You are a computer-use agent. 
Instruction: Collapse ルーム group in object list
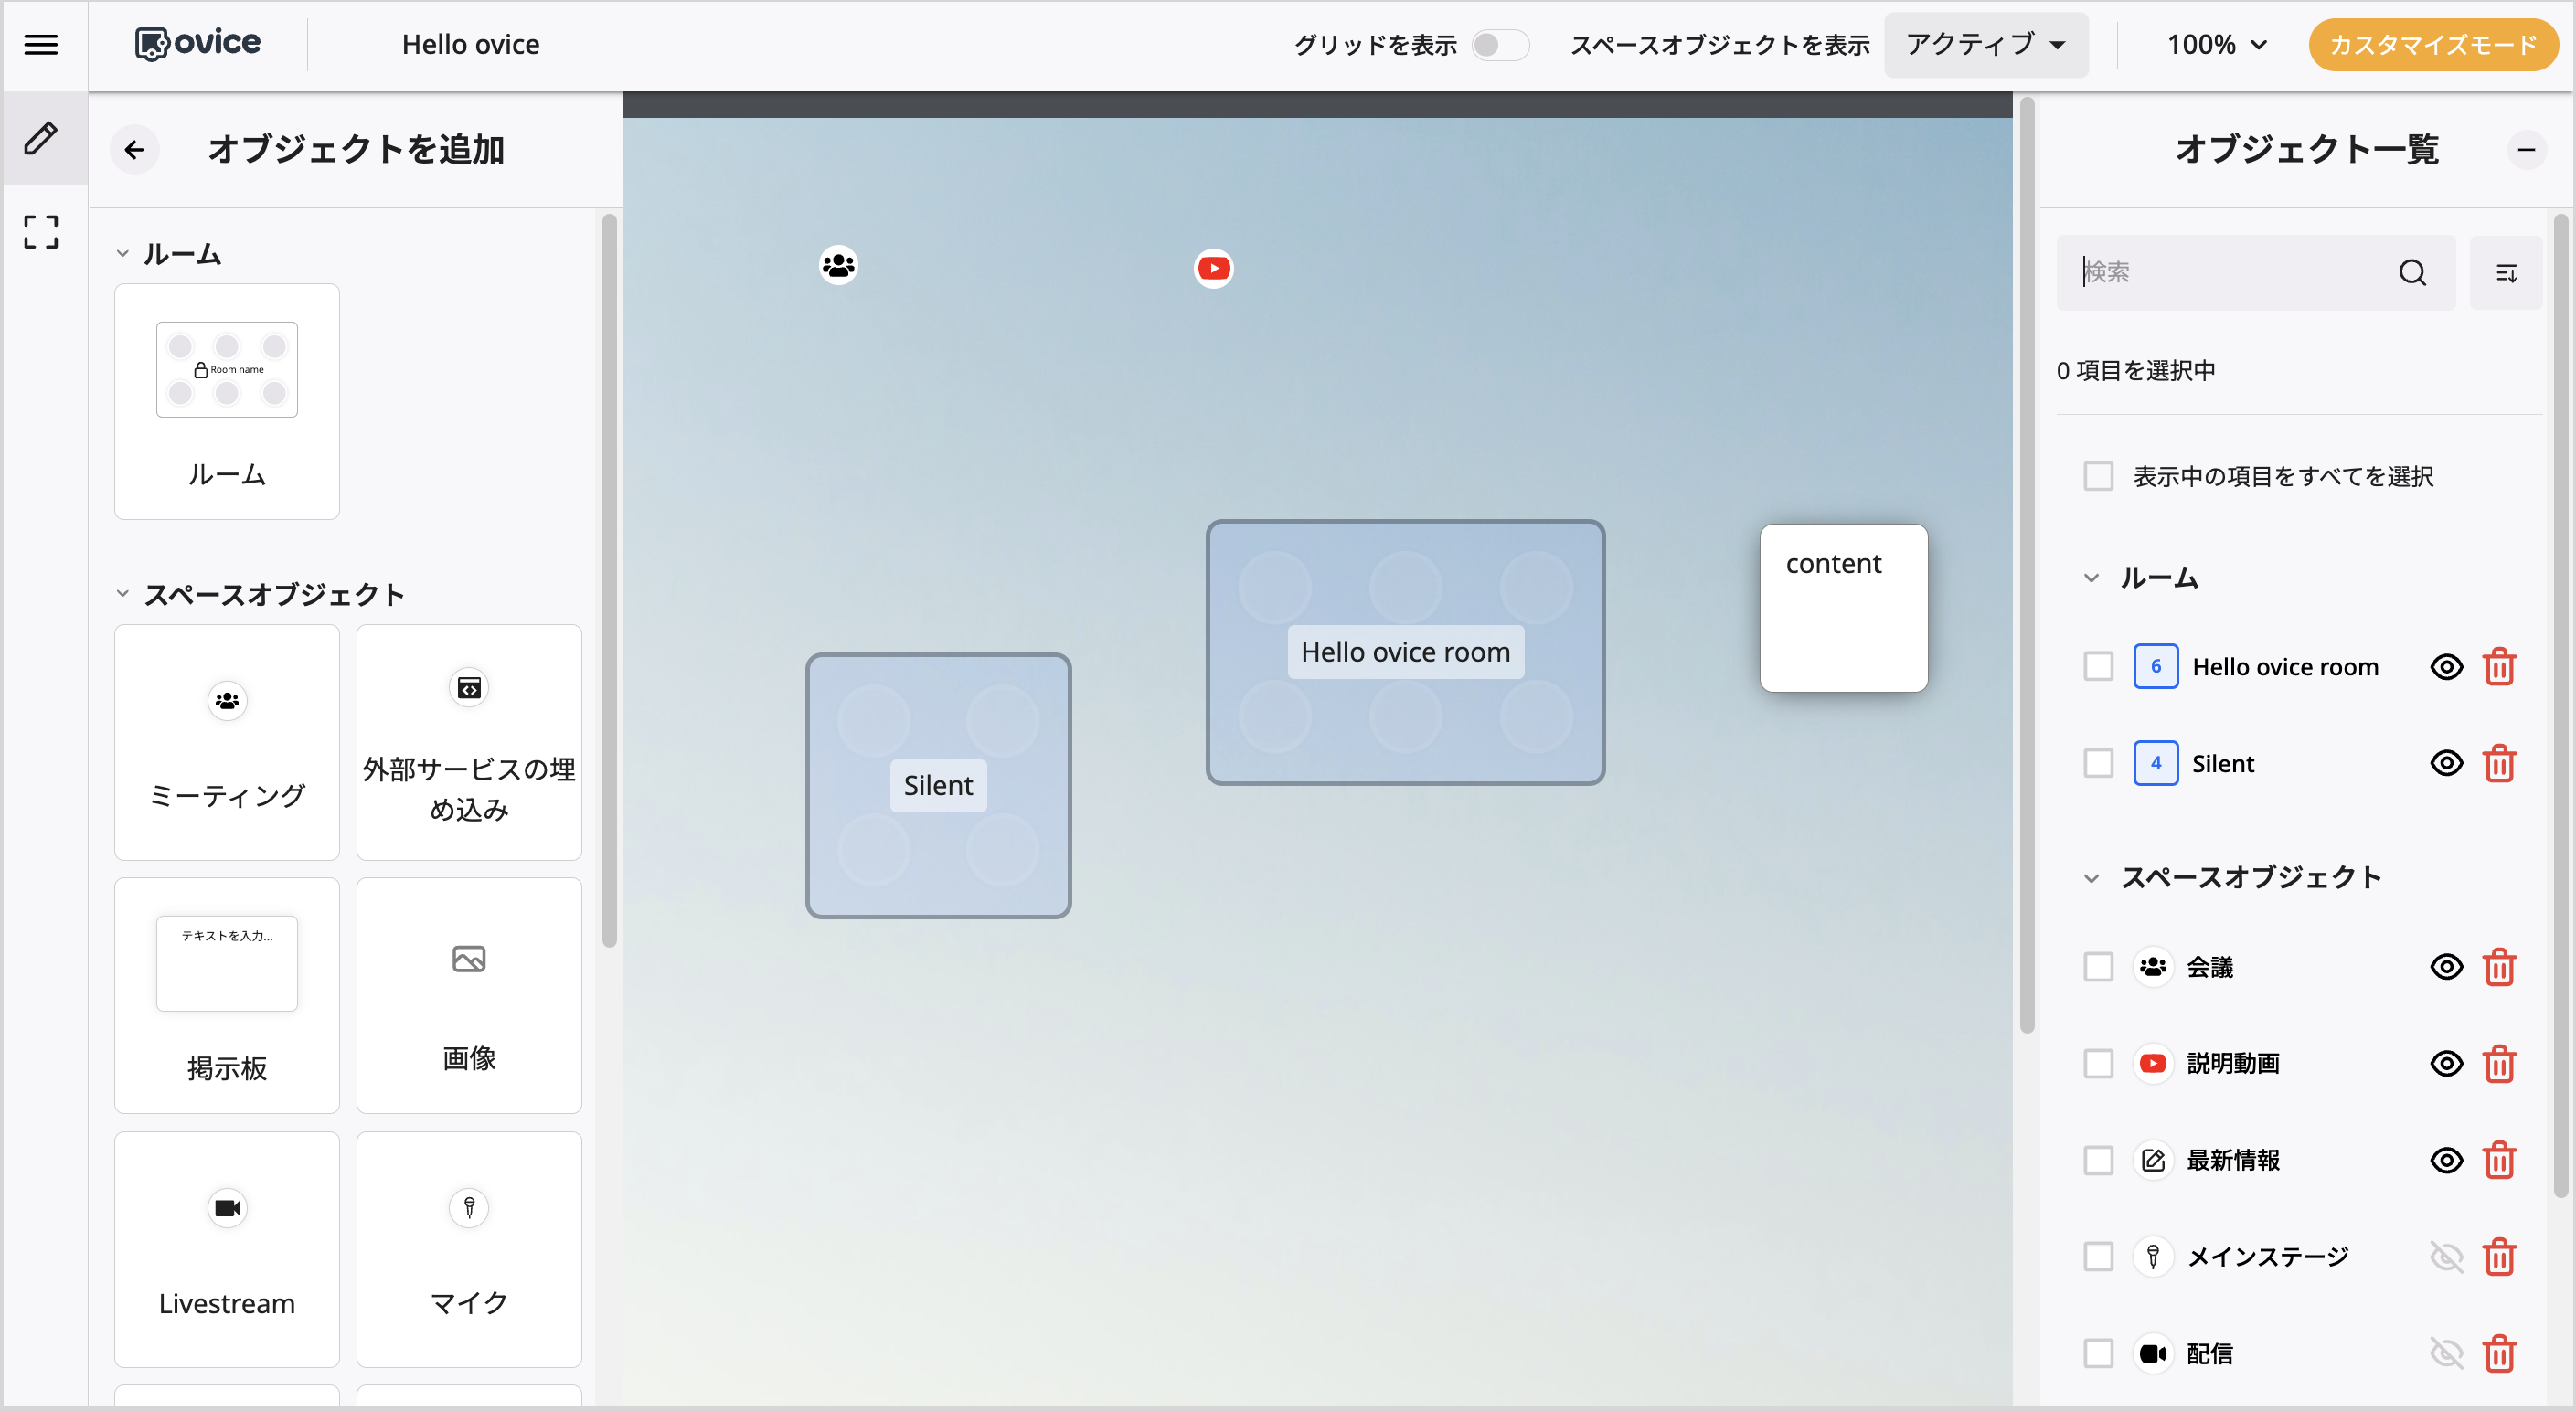2091,578
